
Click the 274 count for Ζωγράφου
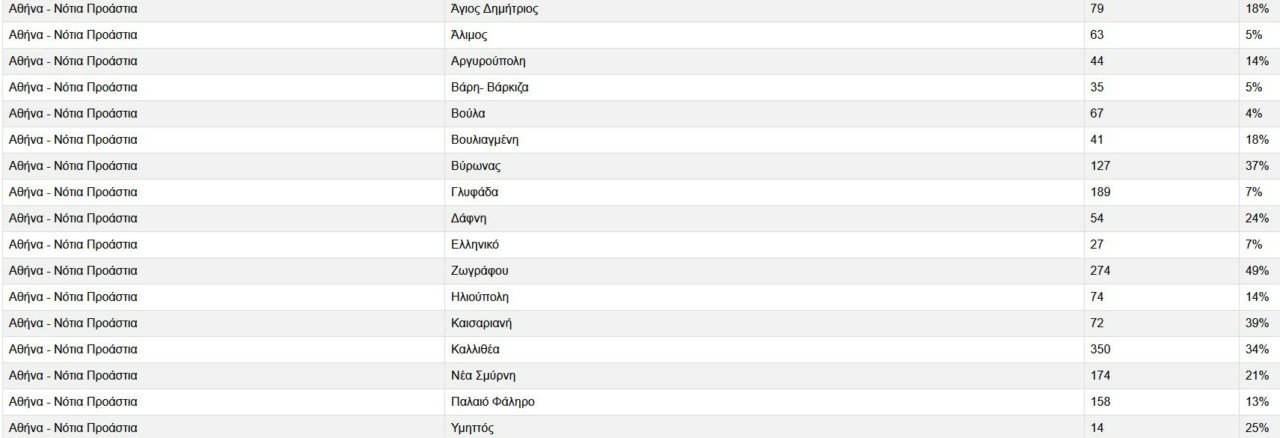1100,271
